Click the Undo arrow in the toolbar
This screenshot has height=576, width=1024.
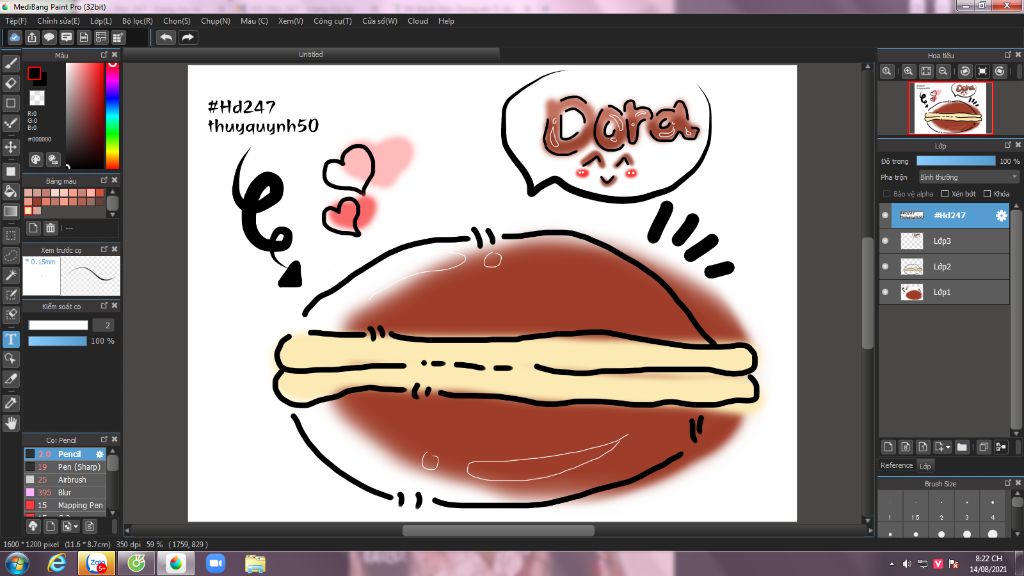tap(167, 37)
